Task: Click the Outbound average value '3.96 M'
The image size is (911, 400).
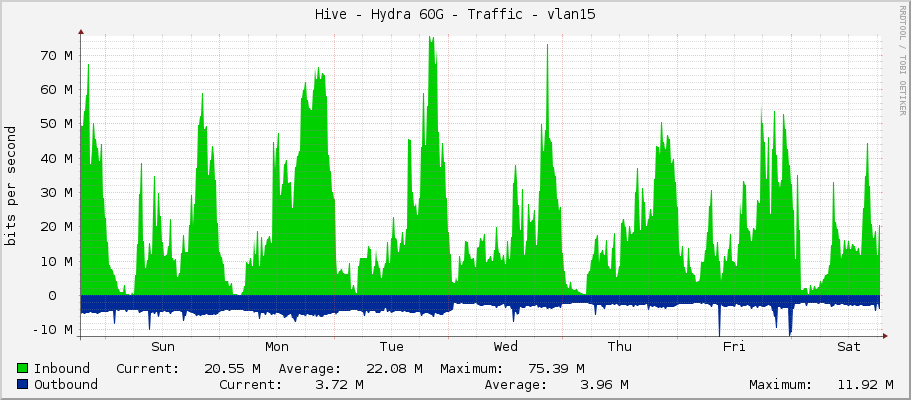Action: (x=604, y=384)
